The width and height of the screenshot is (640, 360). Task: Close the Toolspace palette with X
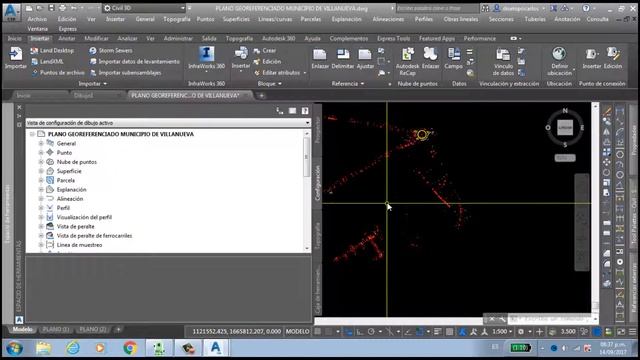pyautogui.click(x=19, y=107)
